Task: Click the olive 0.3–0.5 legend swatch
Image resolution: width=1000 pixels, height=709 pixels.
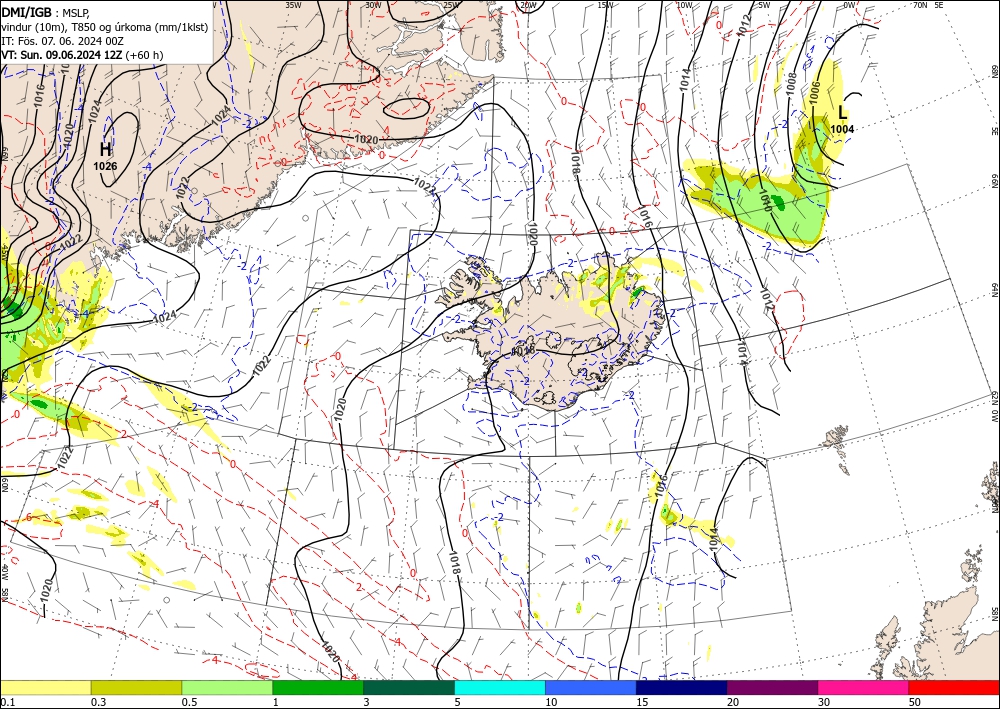Action: [136, 687]
